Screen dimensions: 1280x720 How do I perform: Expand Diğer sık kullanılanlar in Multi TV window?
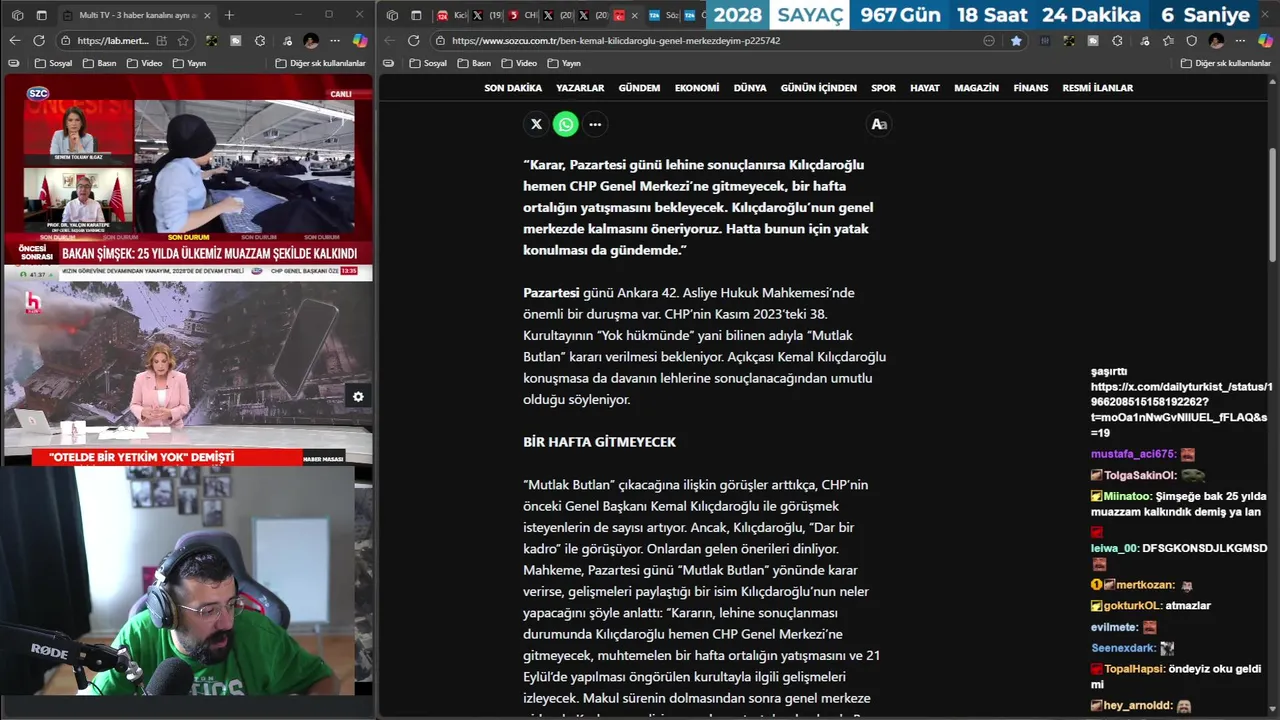pos(320,63)
